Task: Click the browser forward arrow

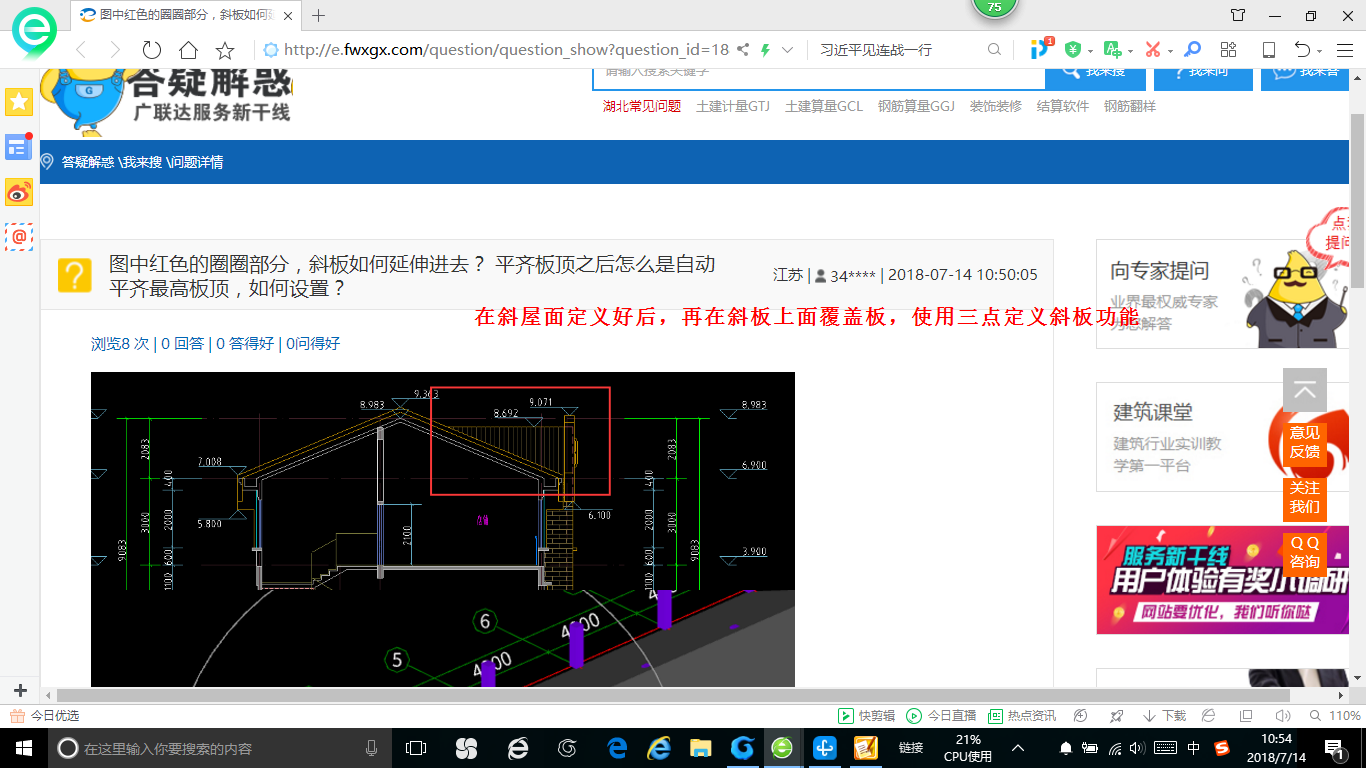Action: click(x=115, y=50)
